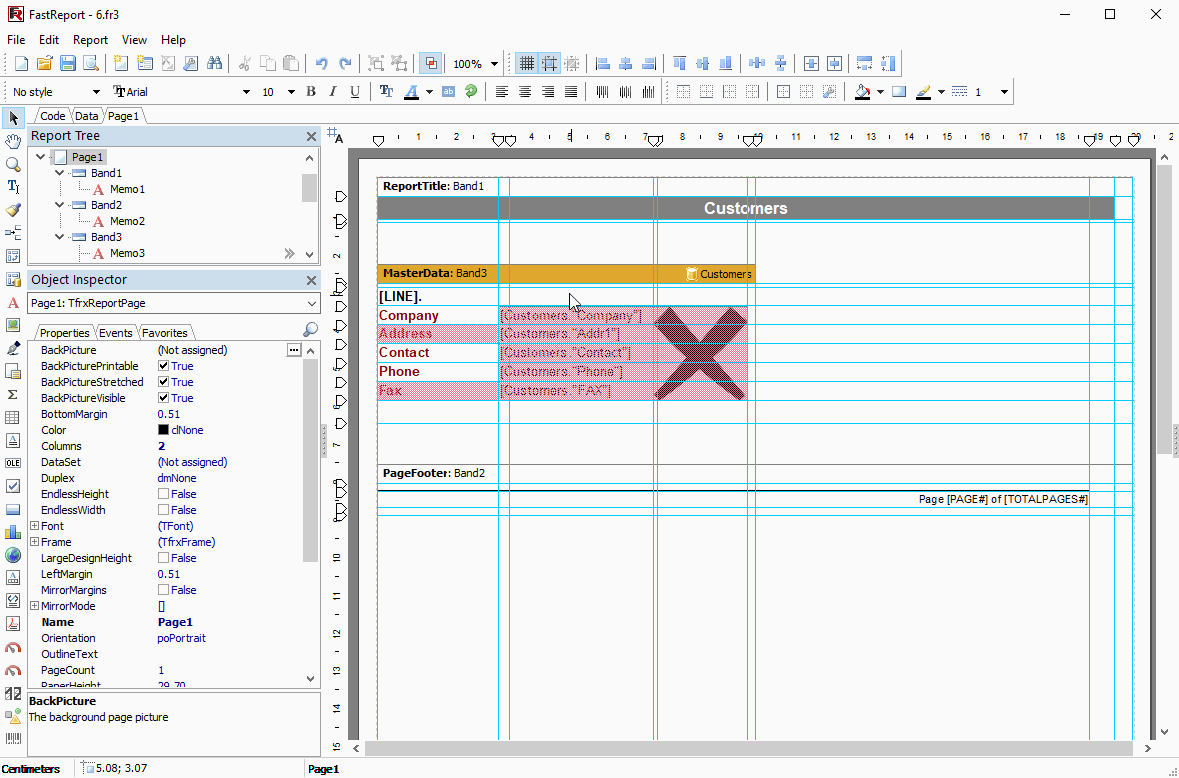Select the Copy Format brush tool

[x=13, y=210]
